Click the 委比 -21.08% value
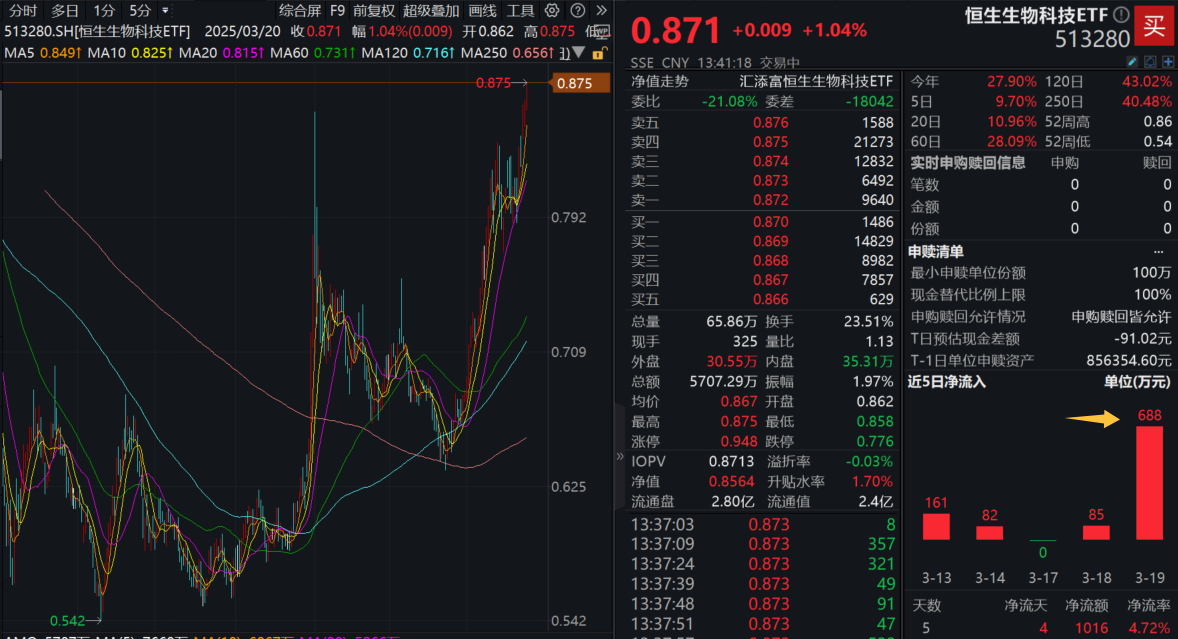Image resolution: width=1178 pixels, height=639 pixels. 729,101
